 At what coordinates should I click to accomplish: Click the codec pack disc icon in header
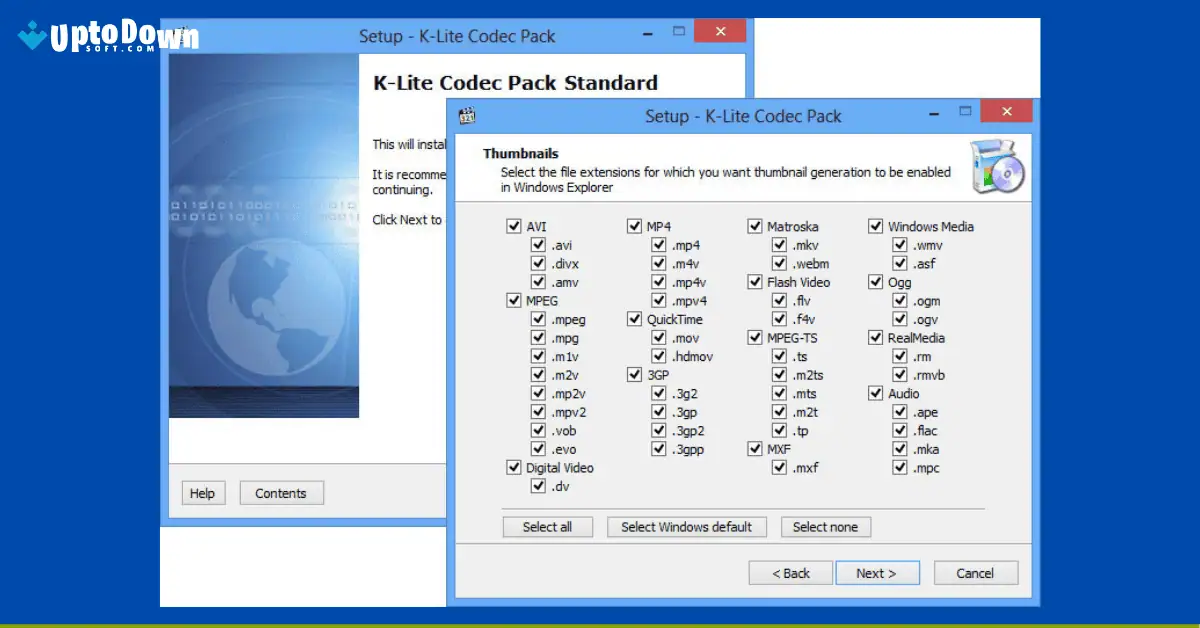coord(997,168)
